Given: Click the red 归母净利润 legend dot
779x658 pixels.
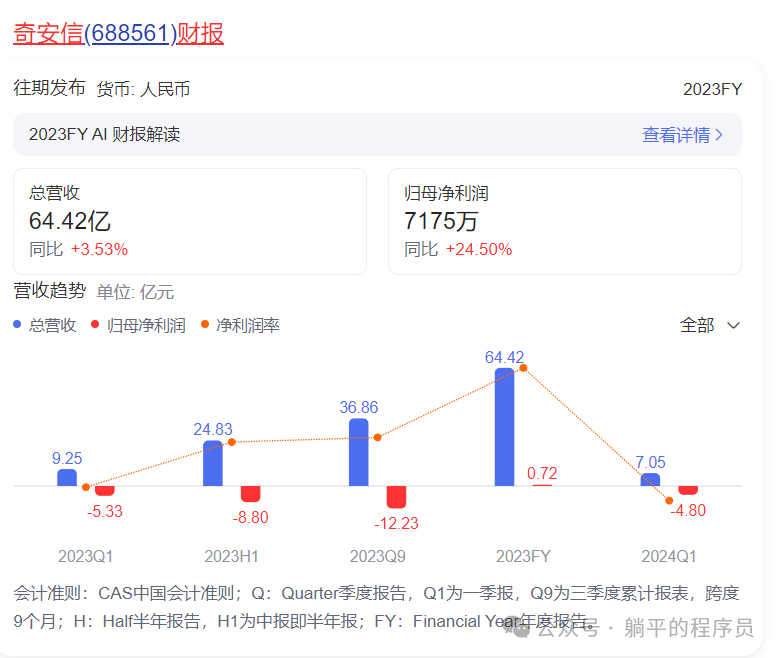Looking at the screenshot, I should click(95, 325).
